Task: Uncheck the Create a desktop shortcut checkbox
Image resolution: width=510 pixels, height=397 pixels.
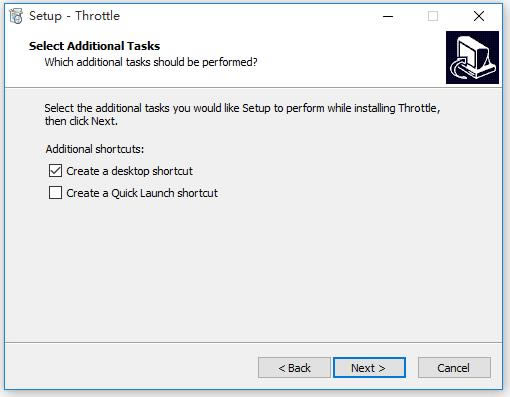Action: tap(55, 171)
